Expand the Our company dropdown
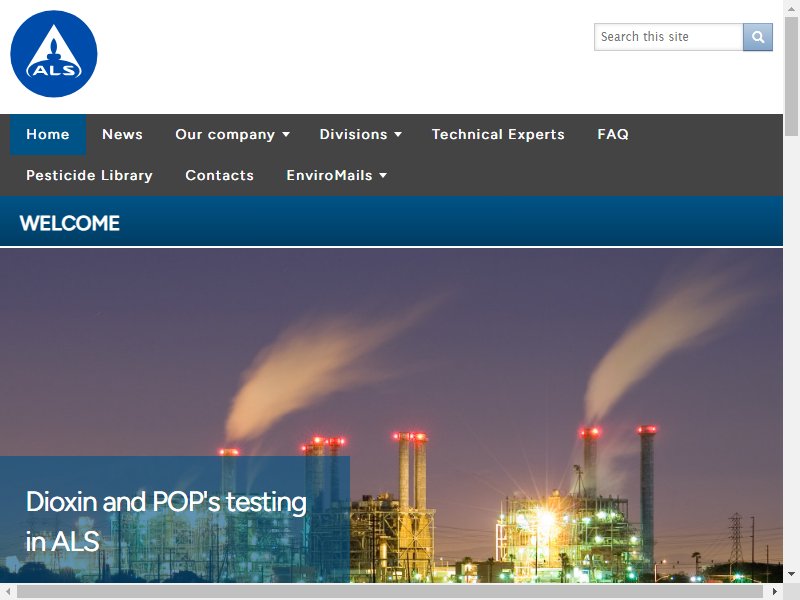 [x=233, y=134]
